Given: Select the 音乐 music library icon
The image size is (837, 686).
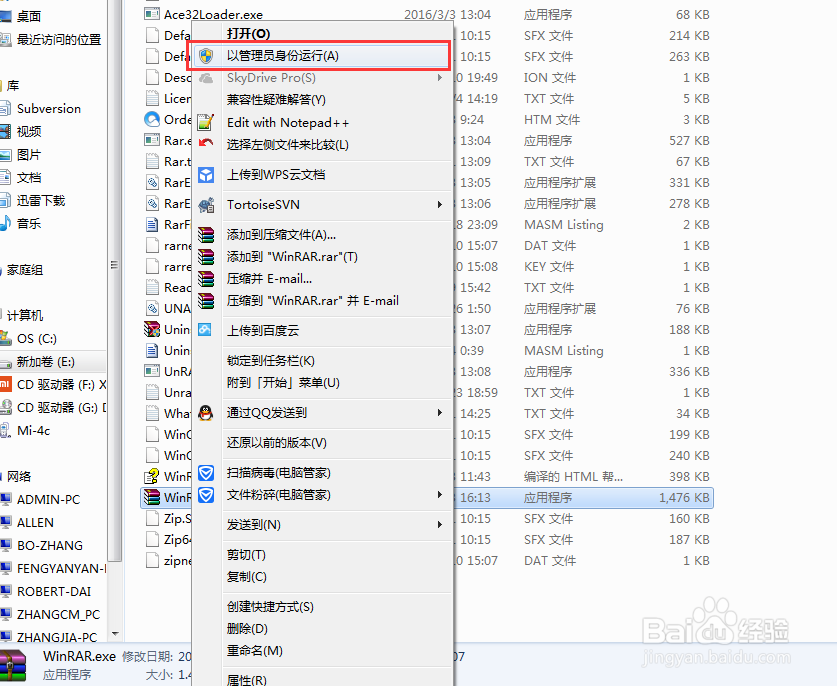Looking at the screenshot, I should click(x=5, y=223).
